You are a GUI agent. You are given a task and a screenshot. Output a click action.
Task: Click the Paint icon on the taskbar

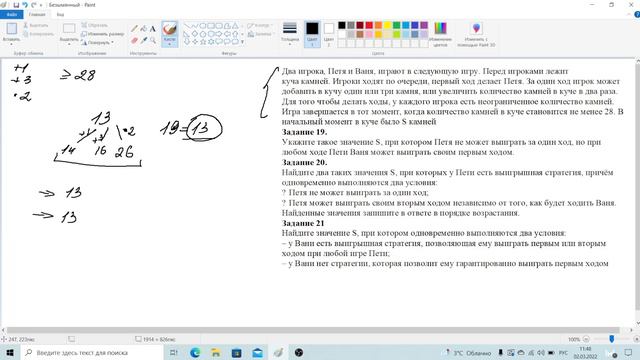click(x=278, y=352)
